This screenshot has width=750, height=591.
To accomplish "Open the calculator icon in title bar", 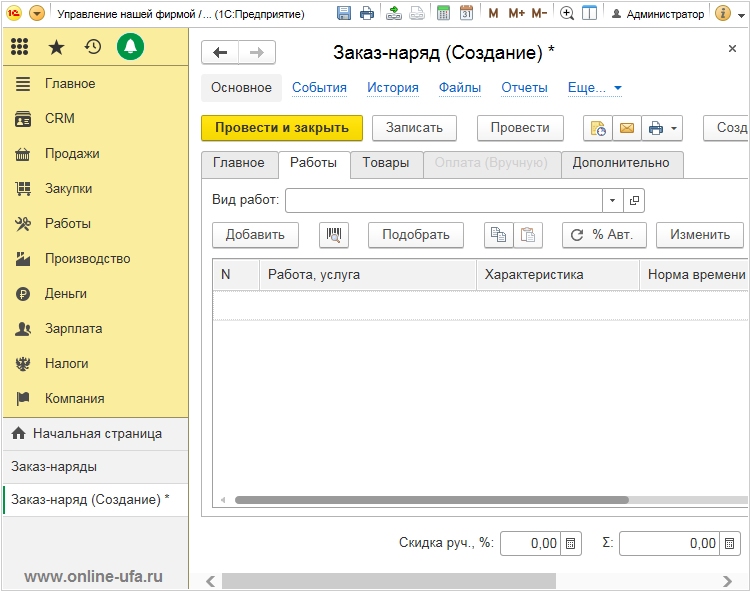I will 443,14.
